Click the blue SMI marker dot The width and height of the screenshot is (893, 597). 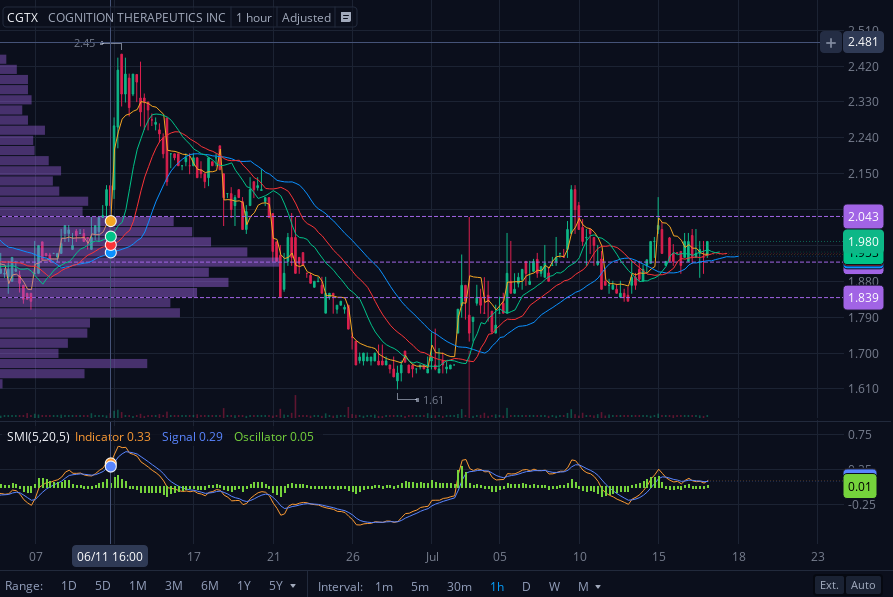tap(111, 467)
